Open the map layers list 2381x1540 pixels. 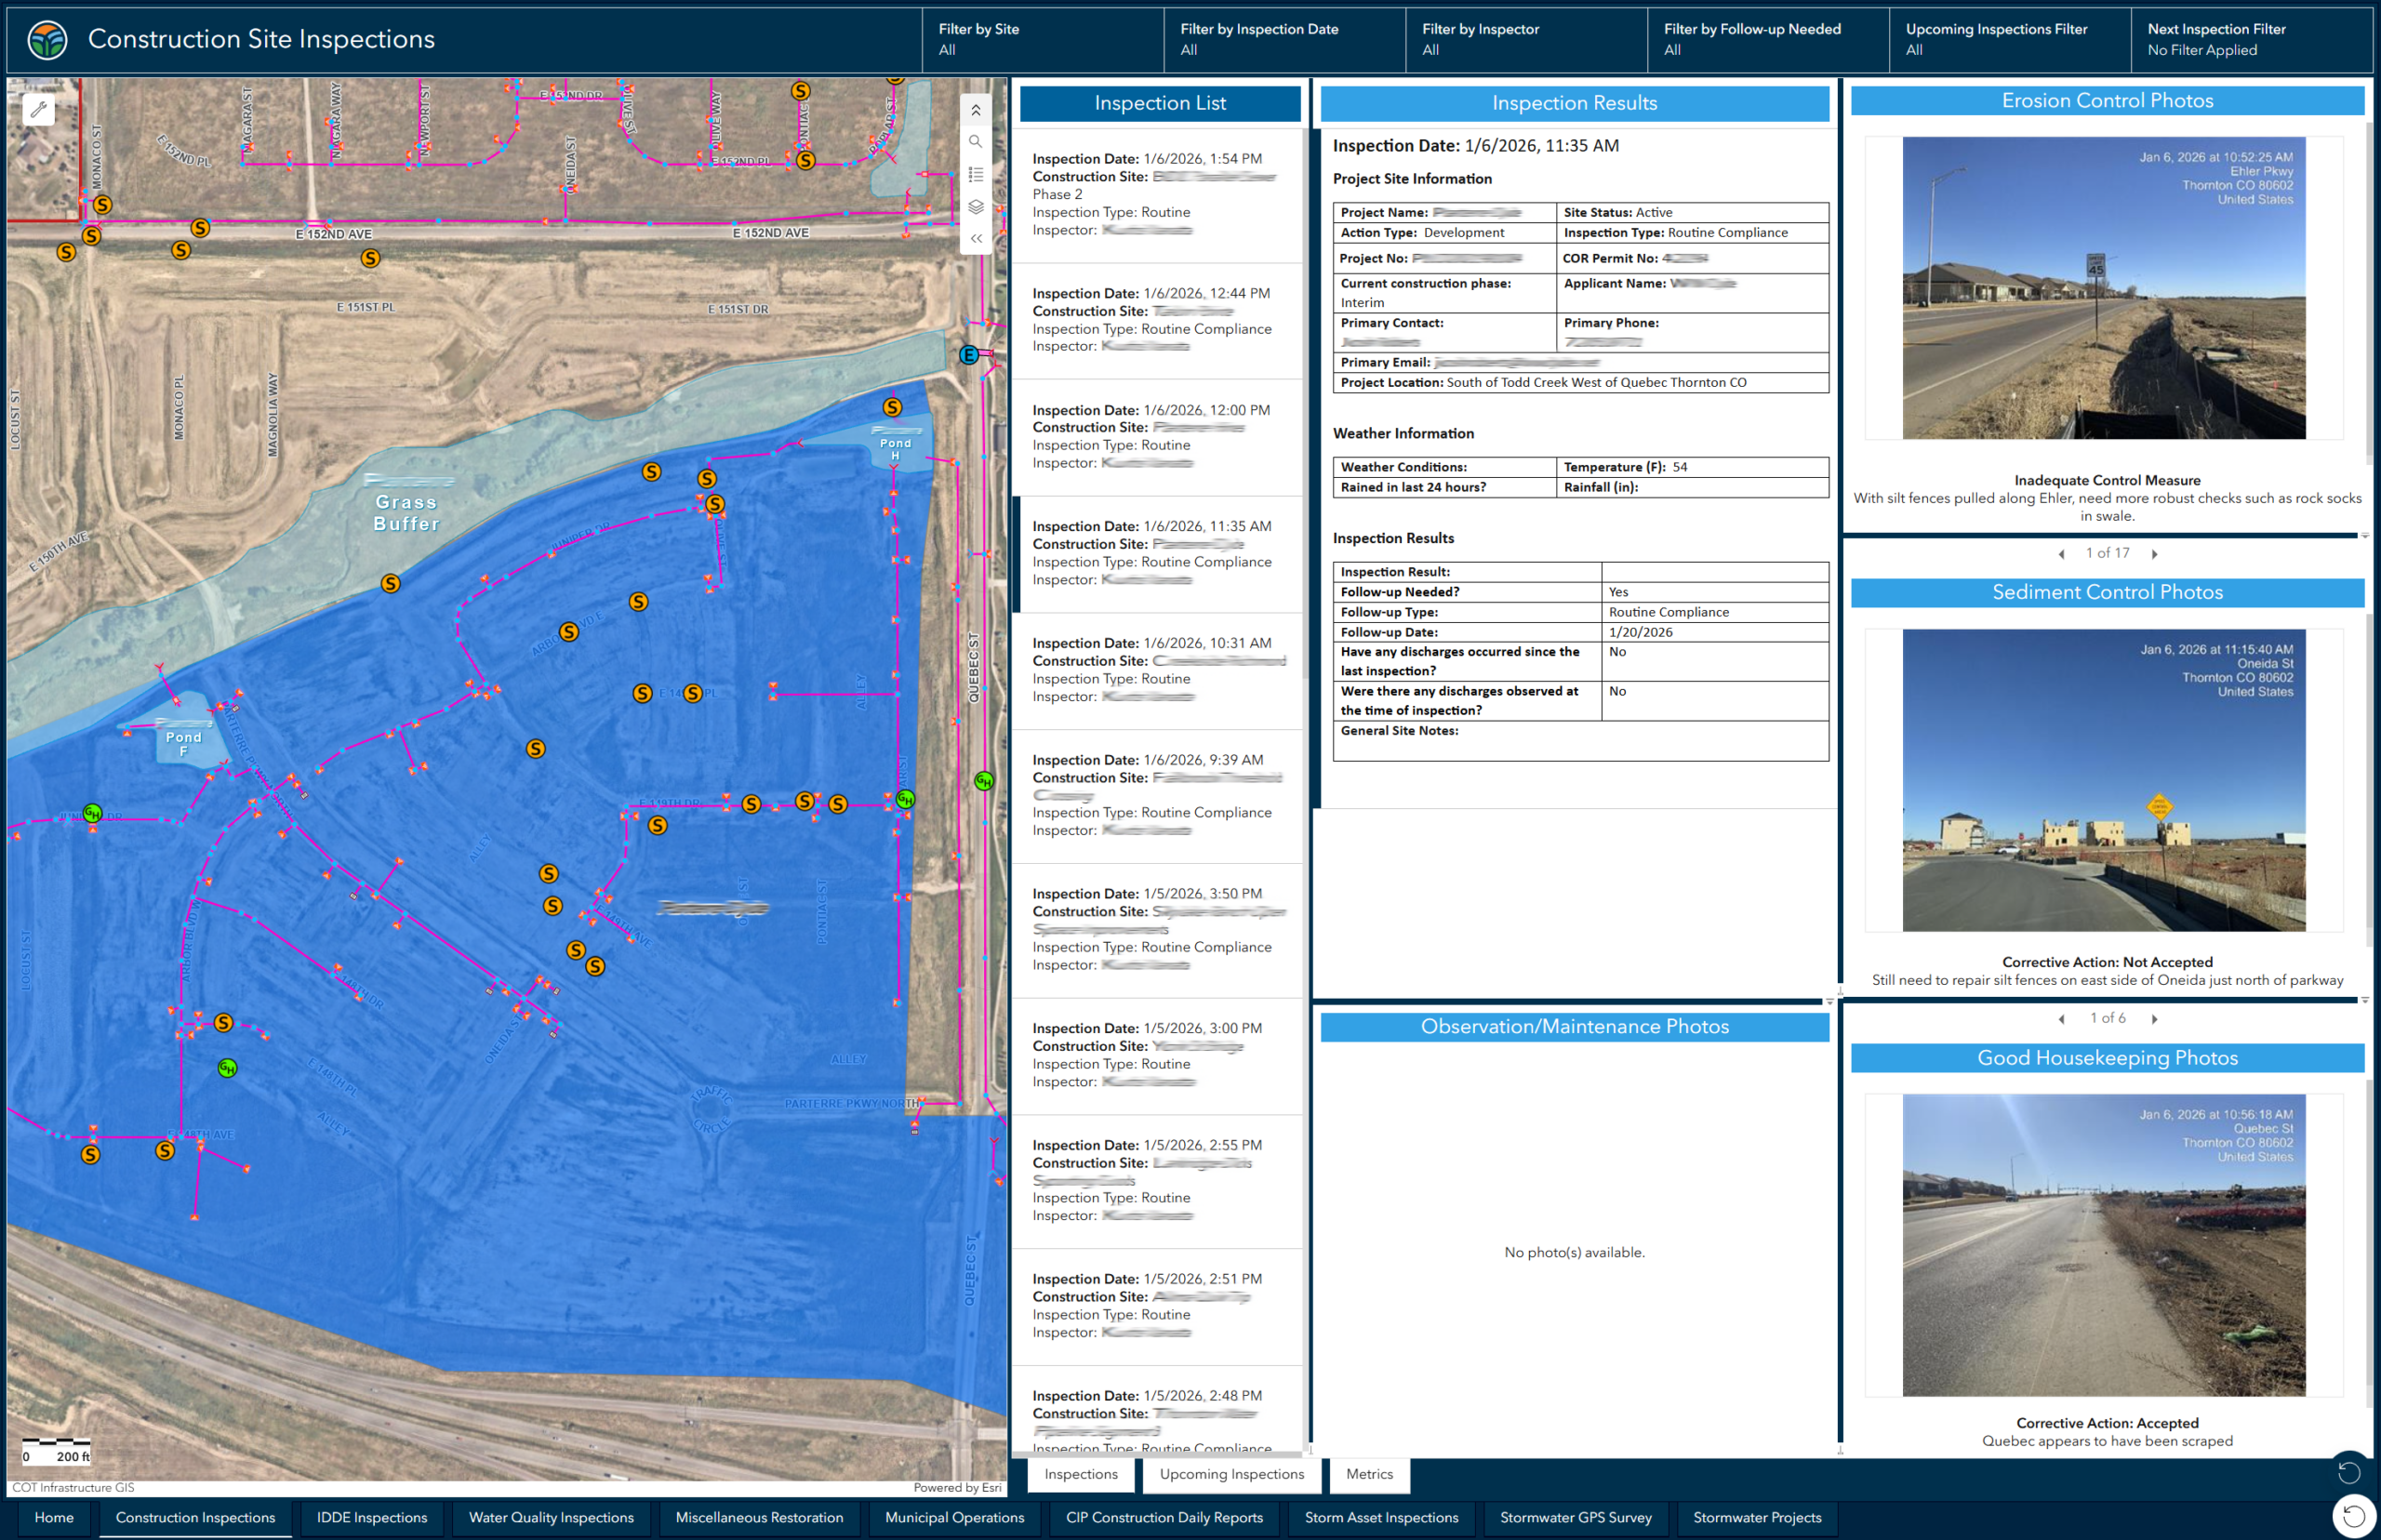pos(976,206)
